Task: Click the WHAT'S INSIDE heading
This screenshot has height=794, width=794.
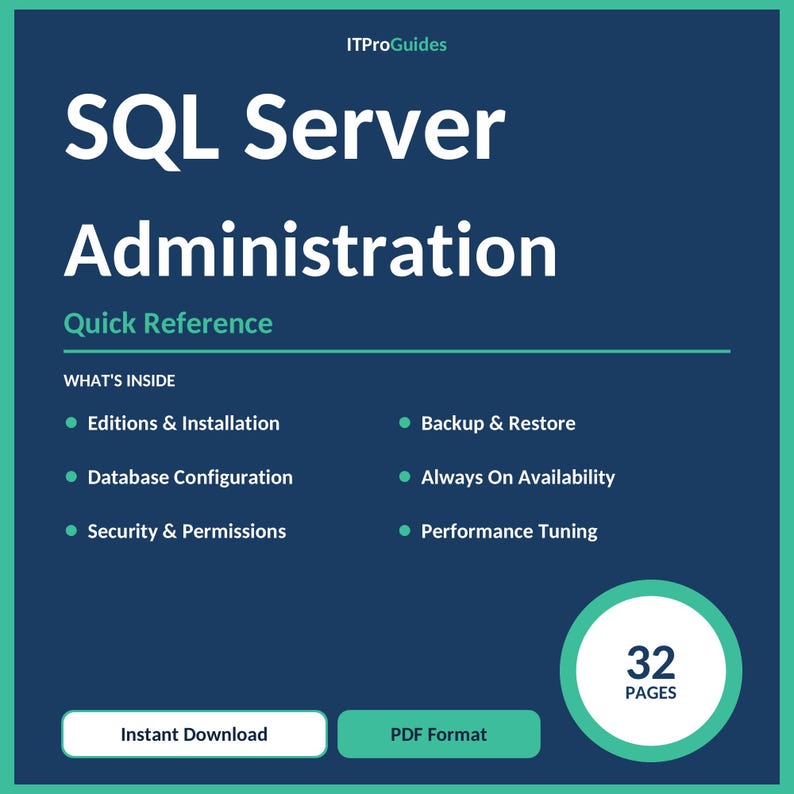Action: (x=120, y=380)
